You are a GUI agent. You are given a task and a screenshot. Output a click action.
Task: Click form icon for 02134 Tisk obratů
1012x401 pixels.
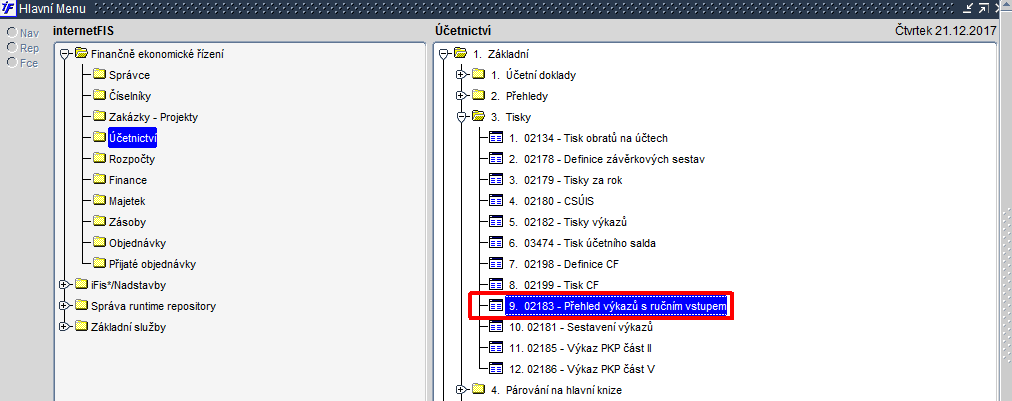[x=496, y=138]
